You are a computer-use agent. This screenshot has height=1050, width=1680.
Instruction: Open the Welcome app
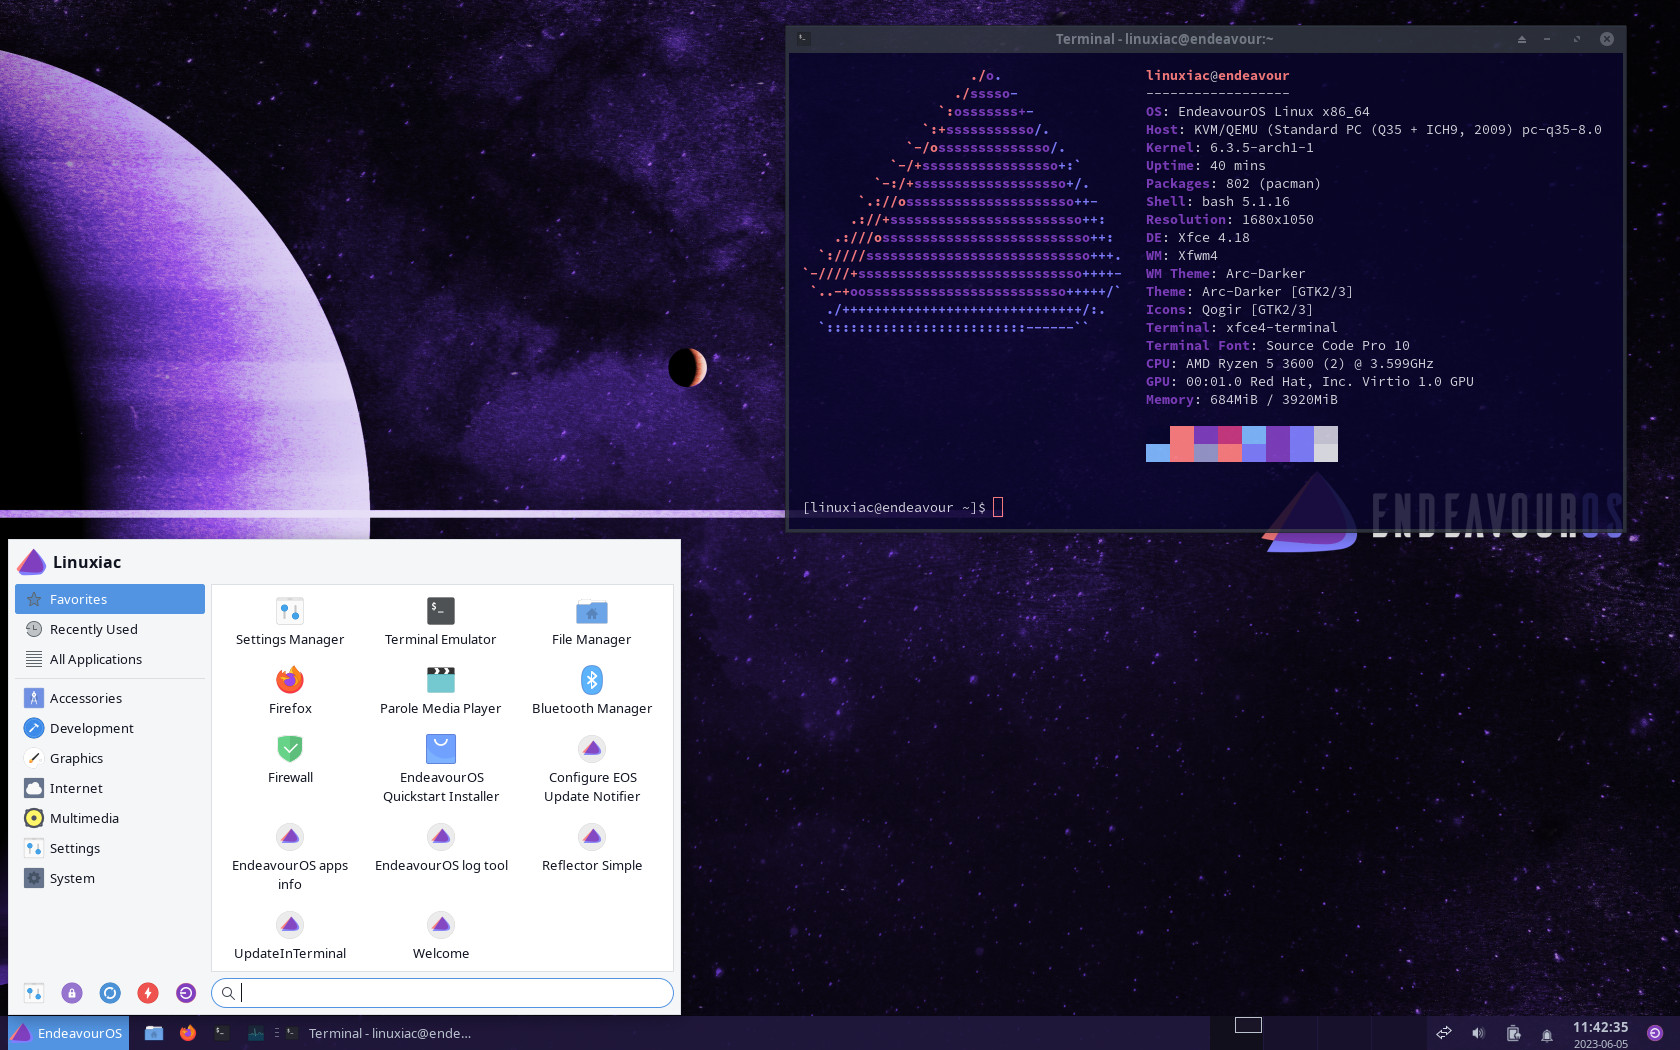[x=441, y=936]
